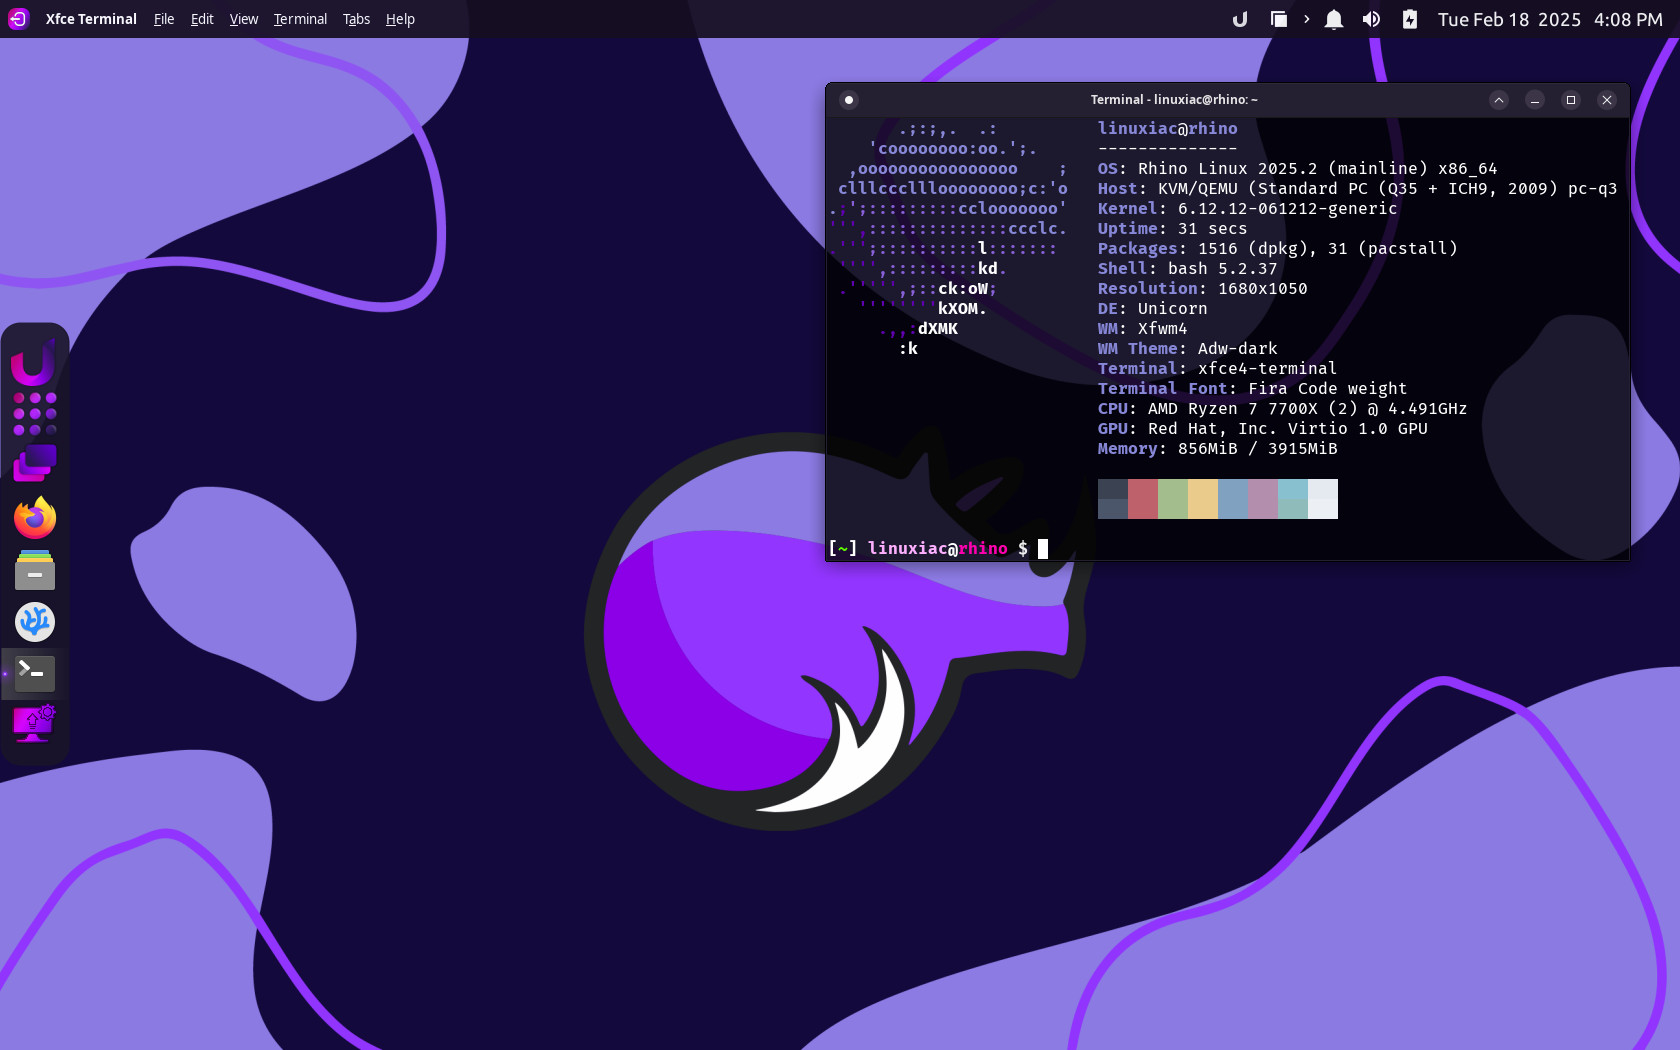
Task: Expand hidden tray icons arrow
Action: point(1306,19)
